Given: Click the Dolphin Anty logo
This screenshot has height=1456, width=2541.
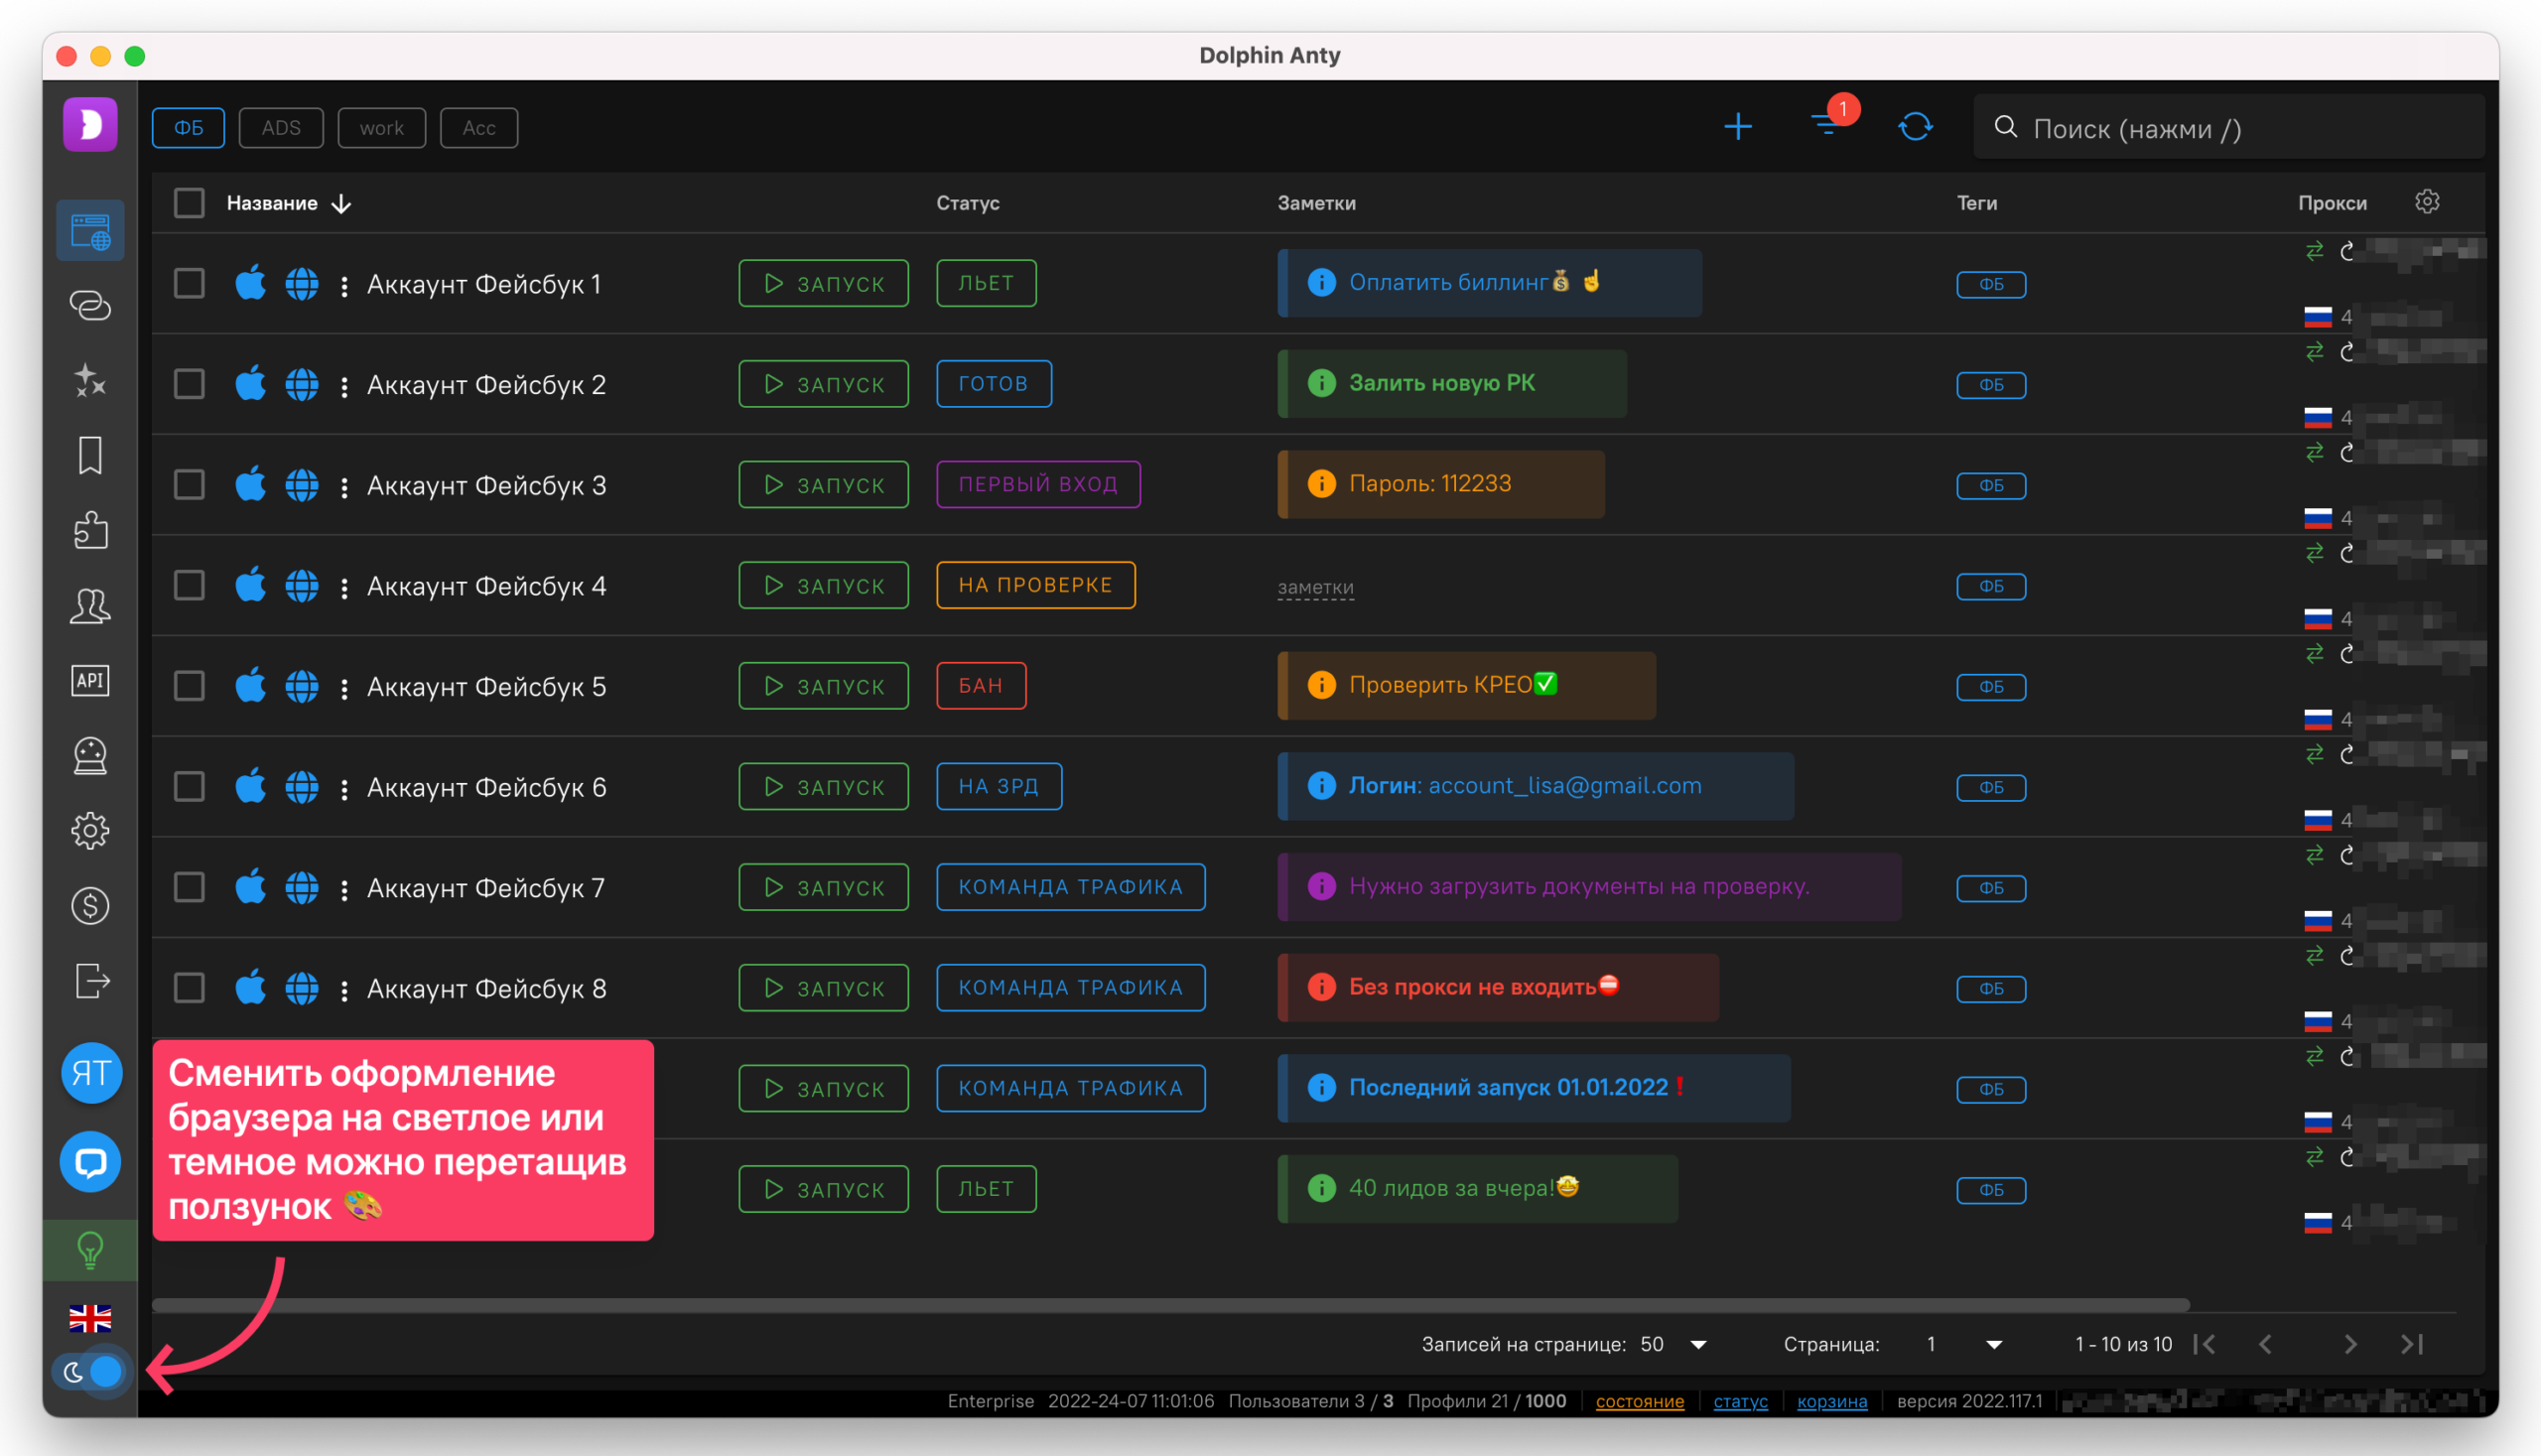Looking at the screenshot, I should (x=90, y=125).
